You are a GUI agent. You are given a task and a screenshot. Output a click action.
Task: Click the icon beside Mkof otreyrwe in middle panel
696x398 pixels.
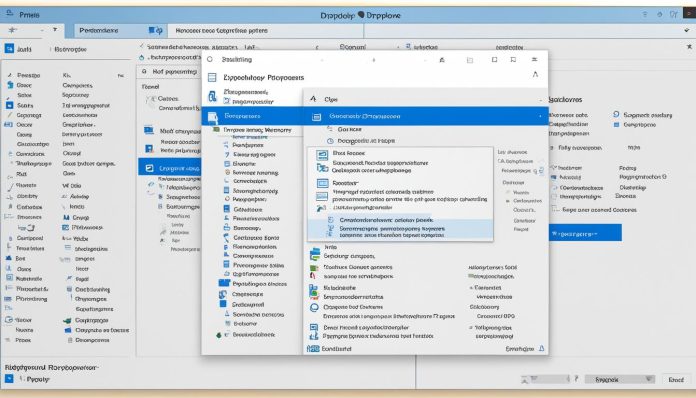click(x=149, y=130)
